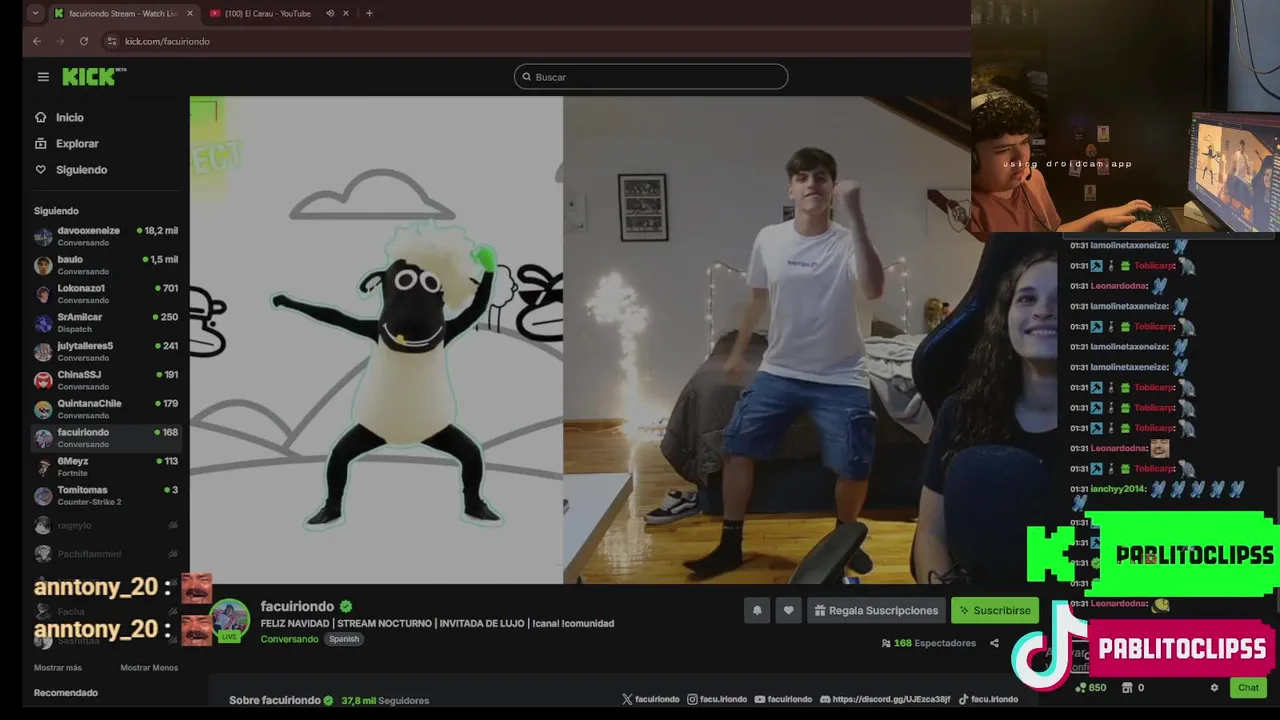Viewport: 1280px width, 720px height.
Task: Open julytalleres5 followed channel
Action: pos(106,352)
